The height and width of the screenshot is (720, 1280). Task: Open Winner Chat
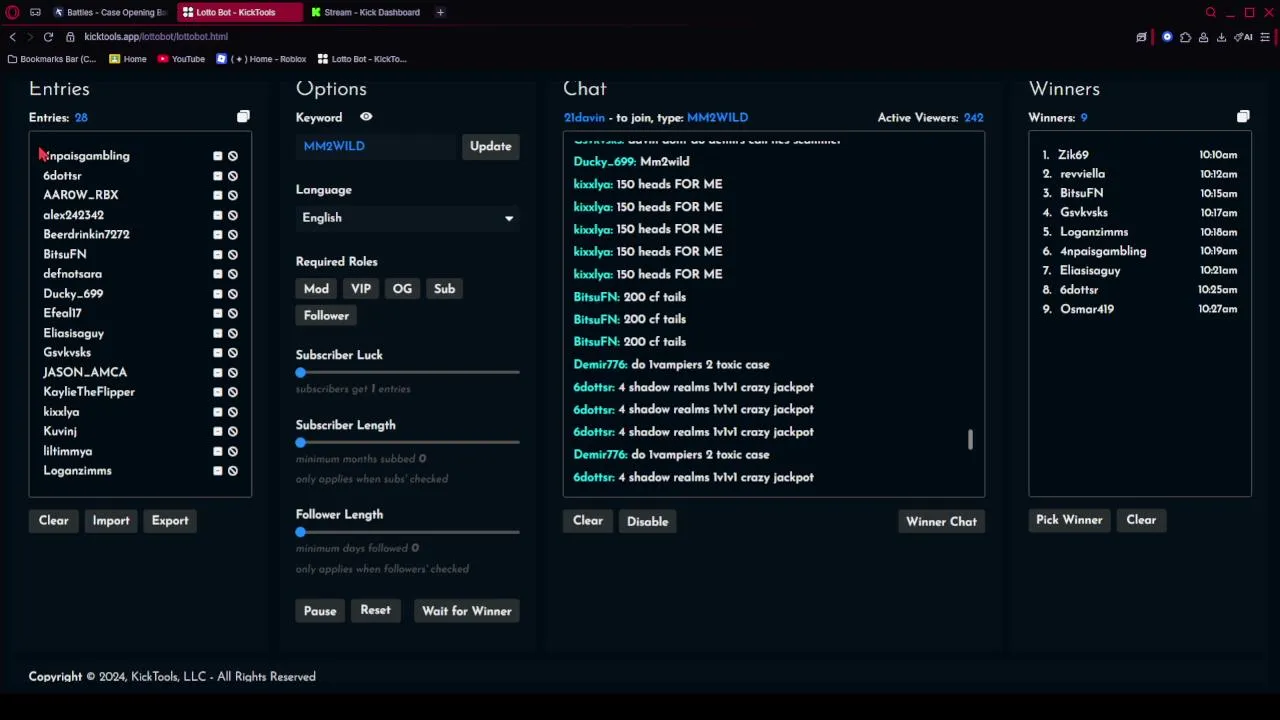pos(941,521)
